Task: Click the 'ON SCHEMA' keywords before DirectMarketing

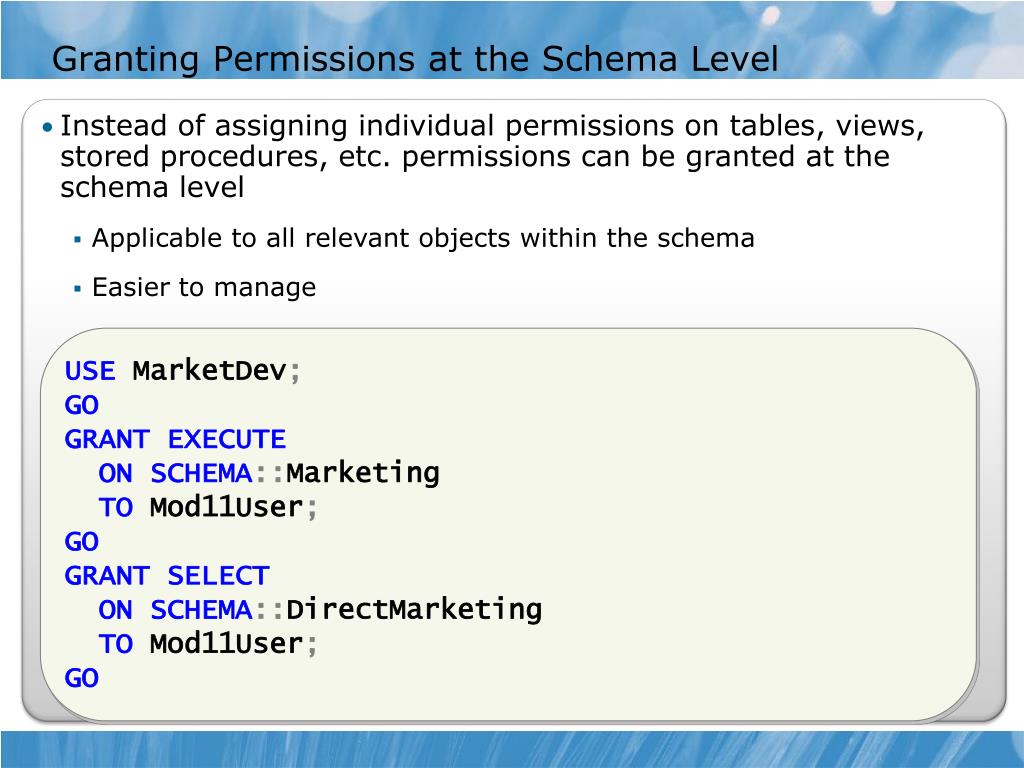Action: 176,610
